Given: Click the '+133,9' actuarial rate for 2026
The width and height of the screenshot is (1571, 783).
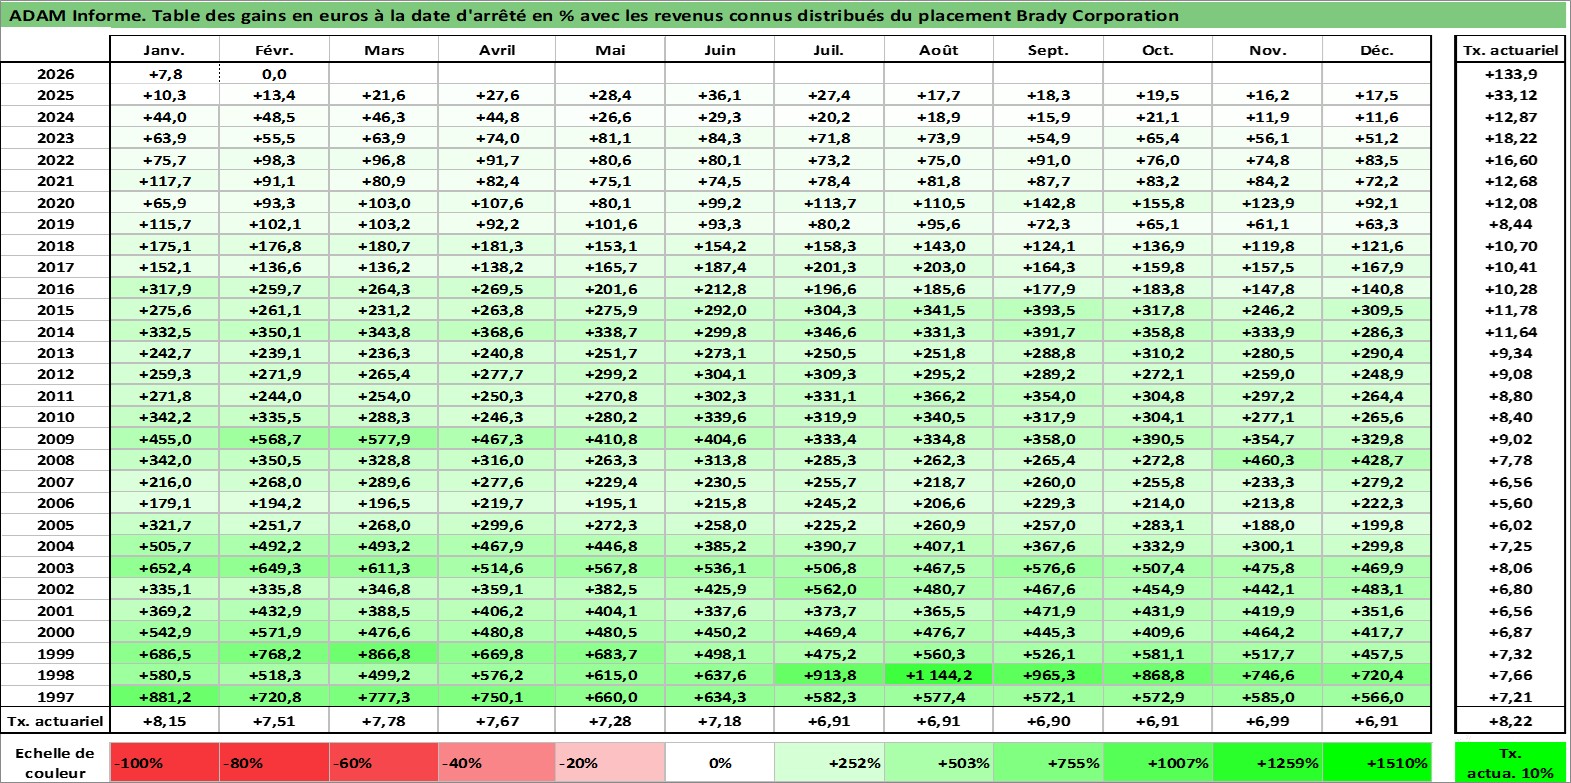Looking at the screenshot, I should (x=1510, y=74).
